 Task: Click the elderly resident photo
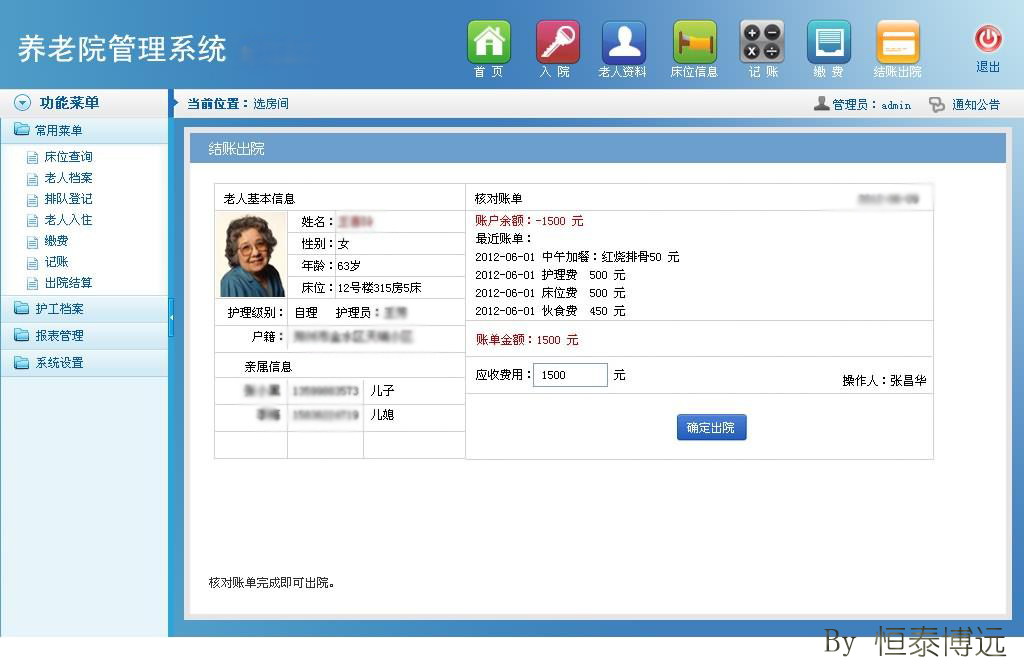[253, 255]
